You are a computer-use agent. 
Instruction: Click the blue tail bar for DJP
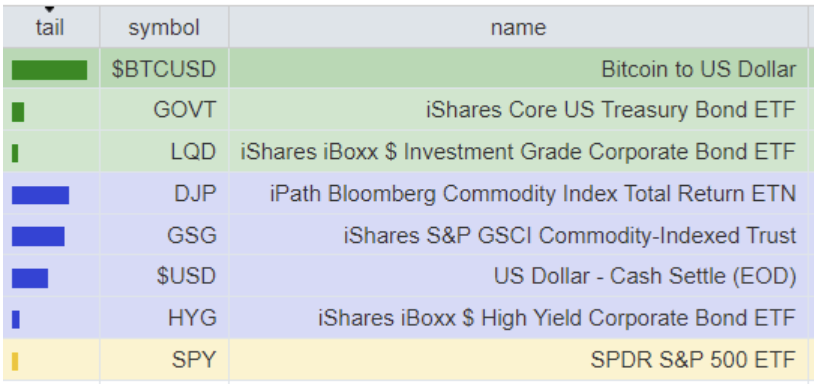point(40,195)
